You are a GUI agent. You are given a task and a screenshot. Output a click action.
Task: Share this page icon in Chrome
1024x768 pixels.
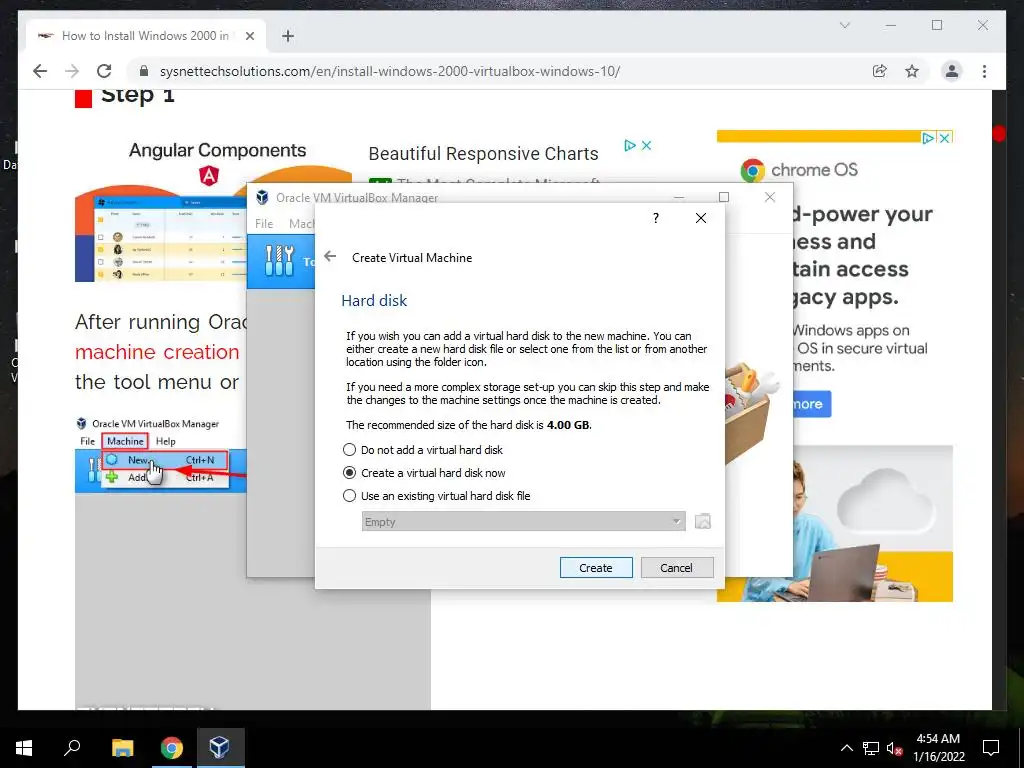pos(880,71)
